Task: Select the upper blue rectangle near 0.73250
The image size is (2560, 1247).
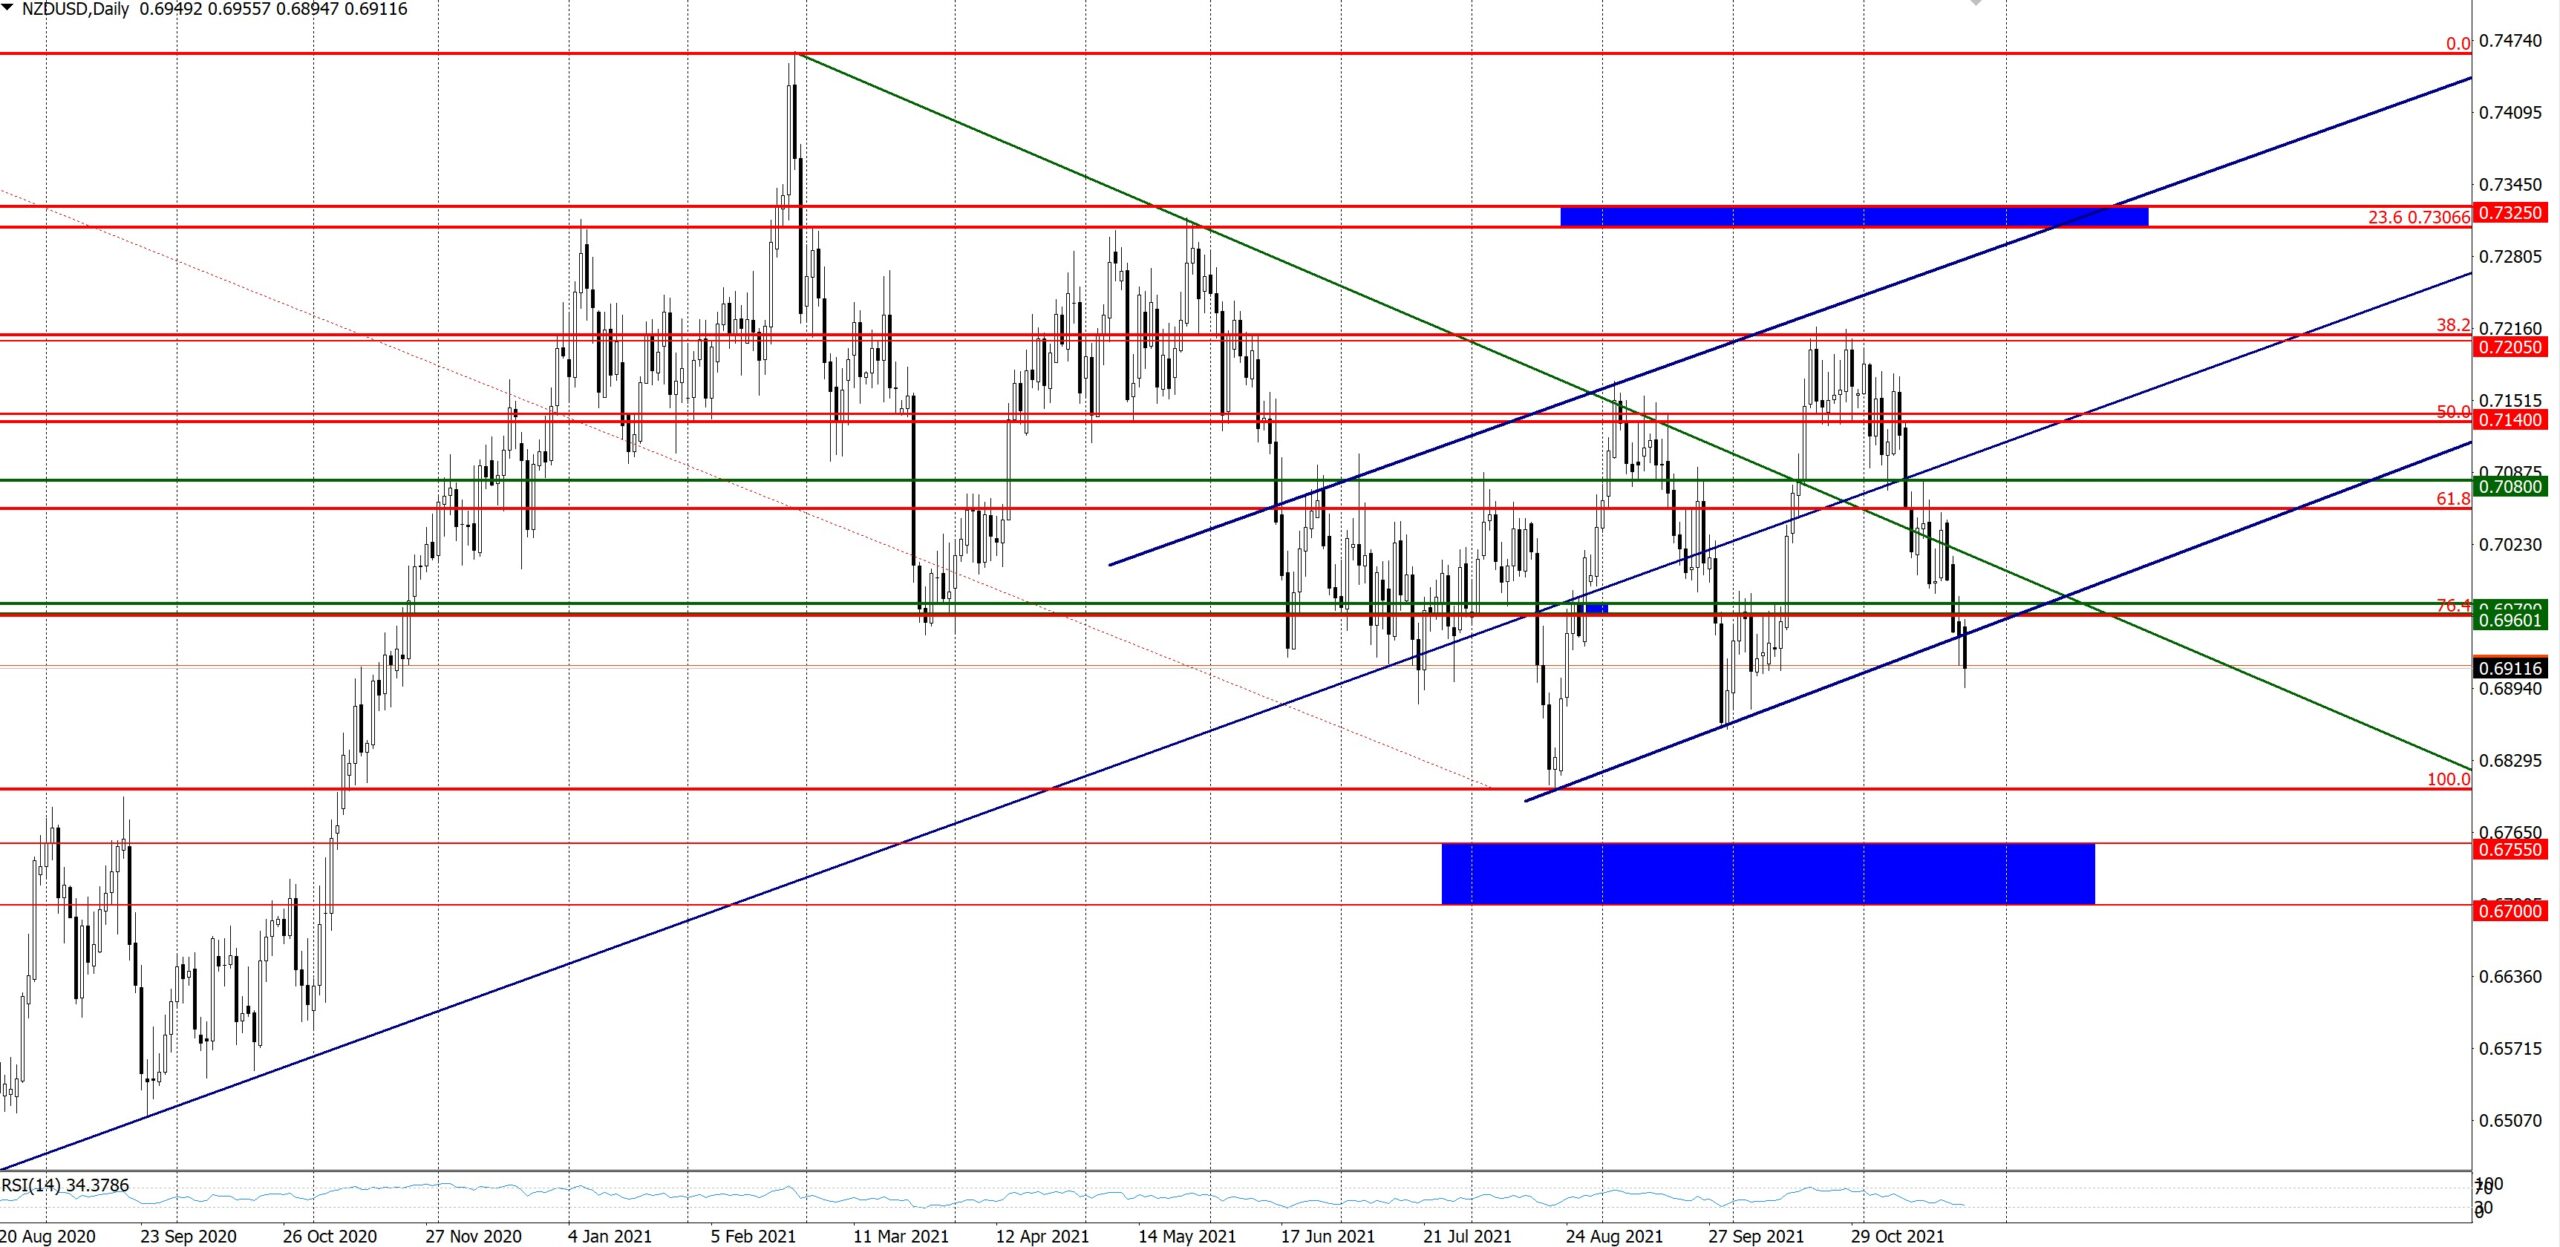Action: [x=1853, y=216]
